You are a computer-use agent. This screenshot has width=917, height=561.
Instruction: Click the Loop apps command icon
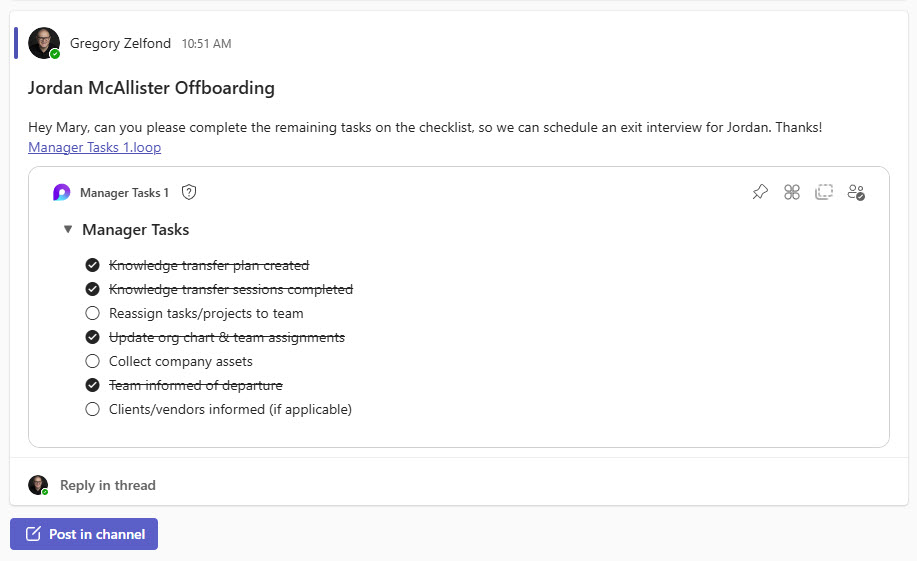(x=792, y=192)
